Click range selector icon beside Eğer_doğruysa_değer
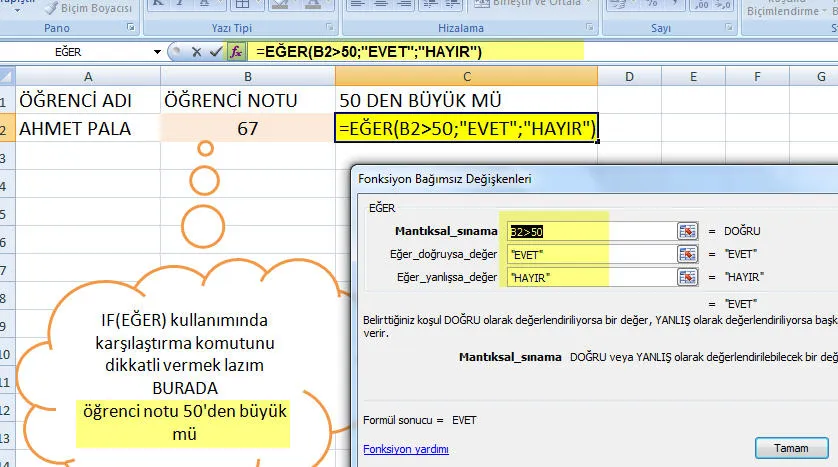The height and width of the screenshot is (467, 838). click(686, 254)
